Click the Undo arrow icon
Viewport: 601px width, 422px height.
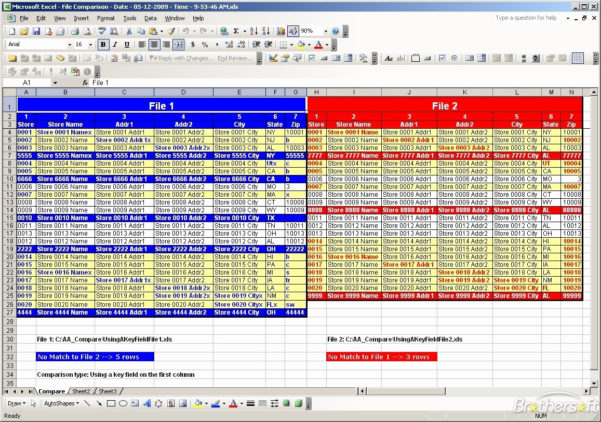tap(186, 31)
